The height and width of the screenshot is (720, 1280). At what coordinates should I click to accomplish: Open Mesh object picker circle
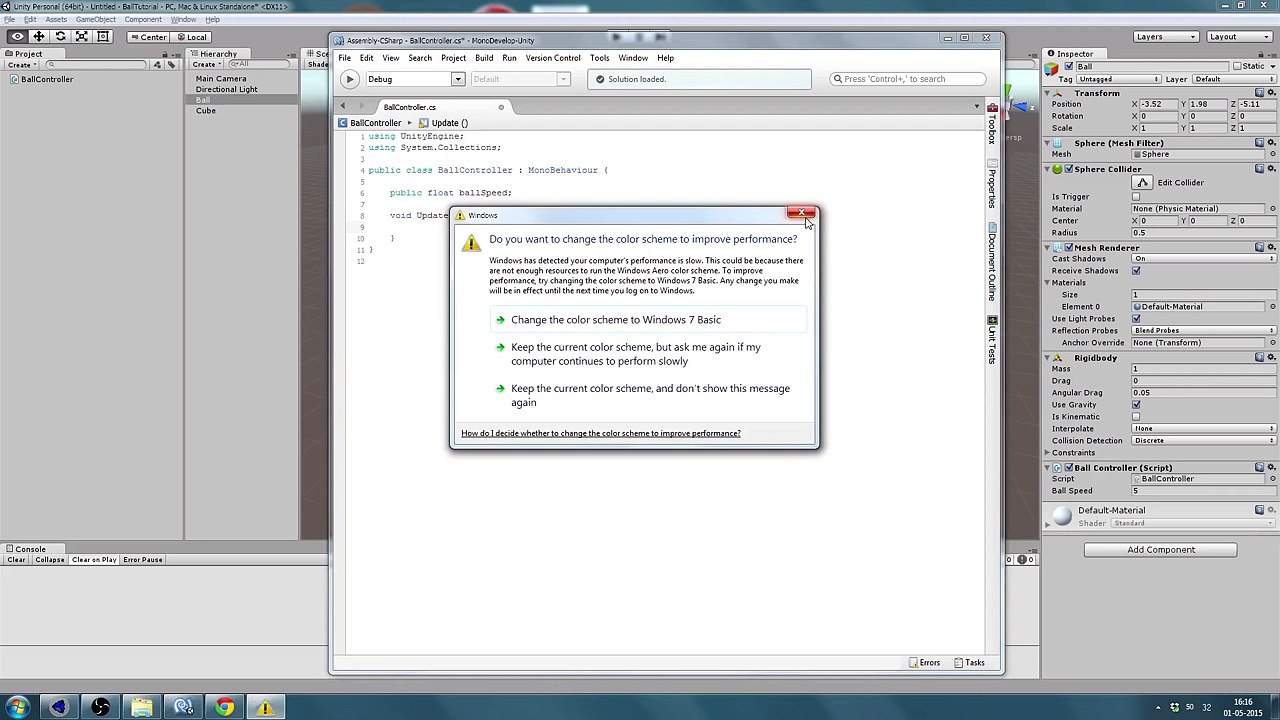1272,155
